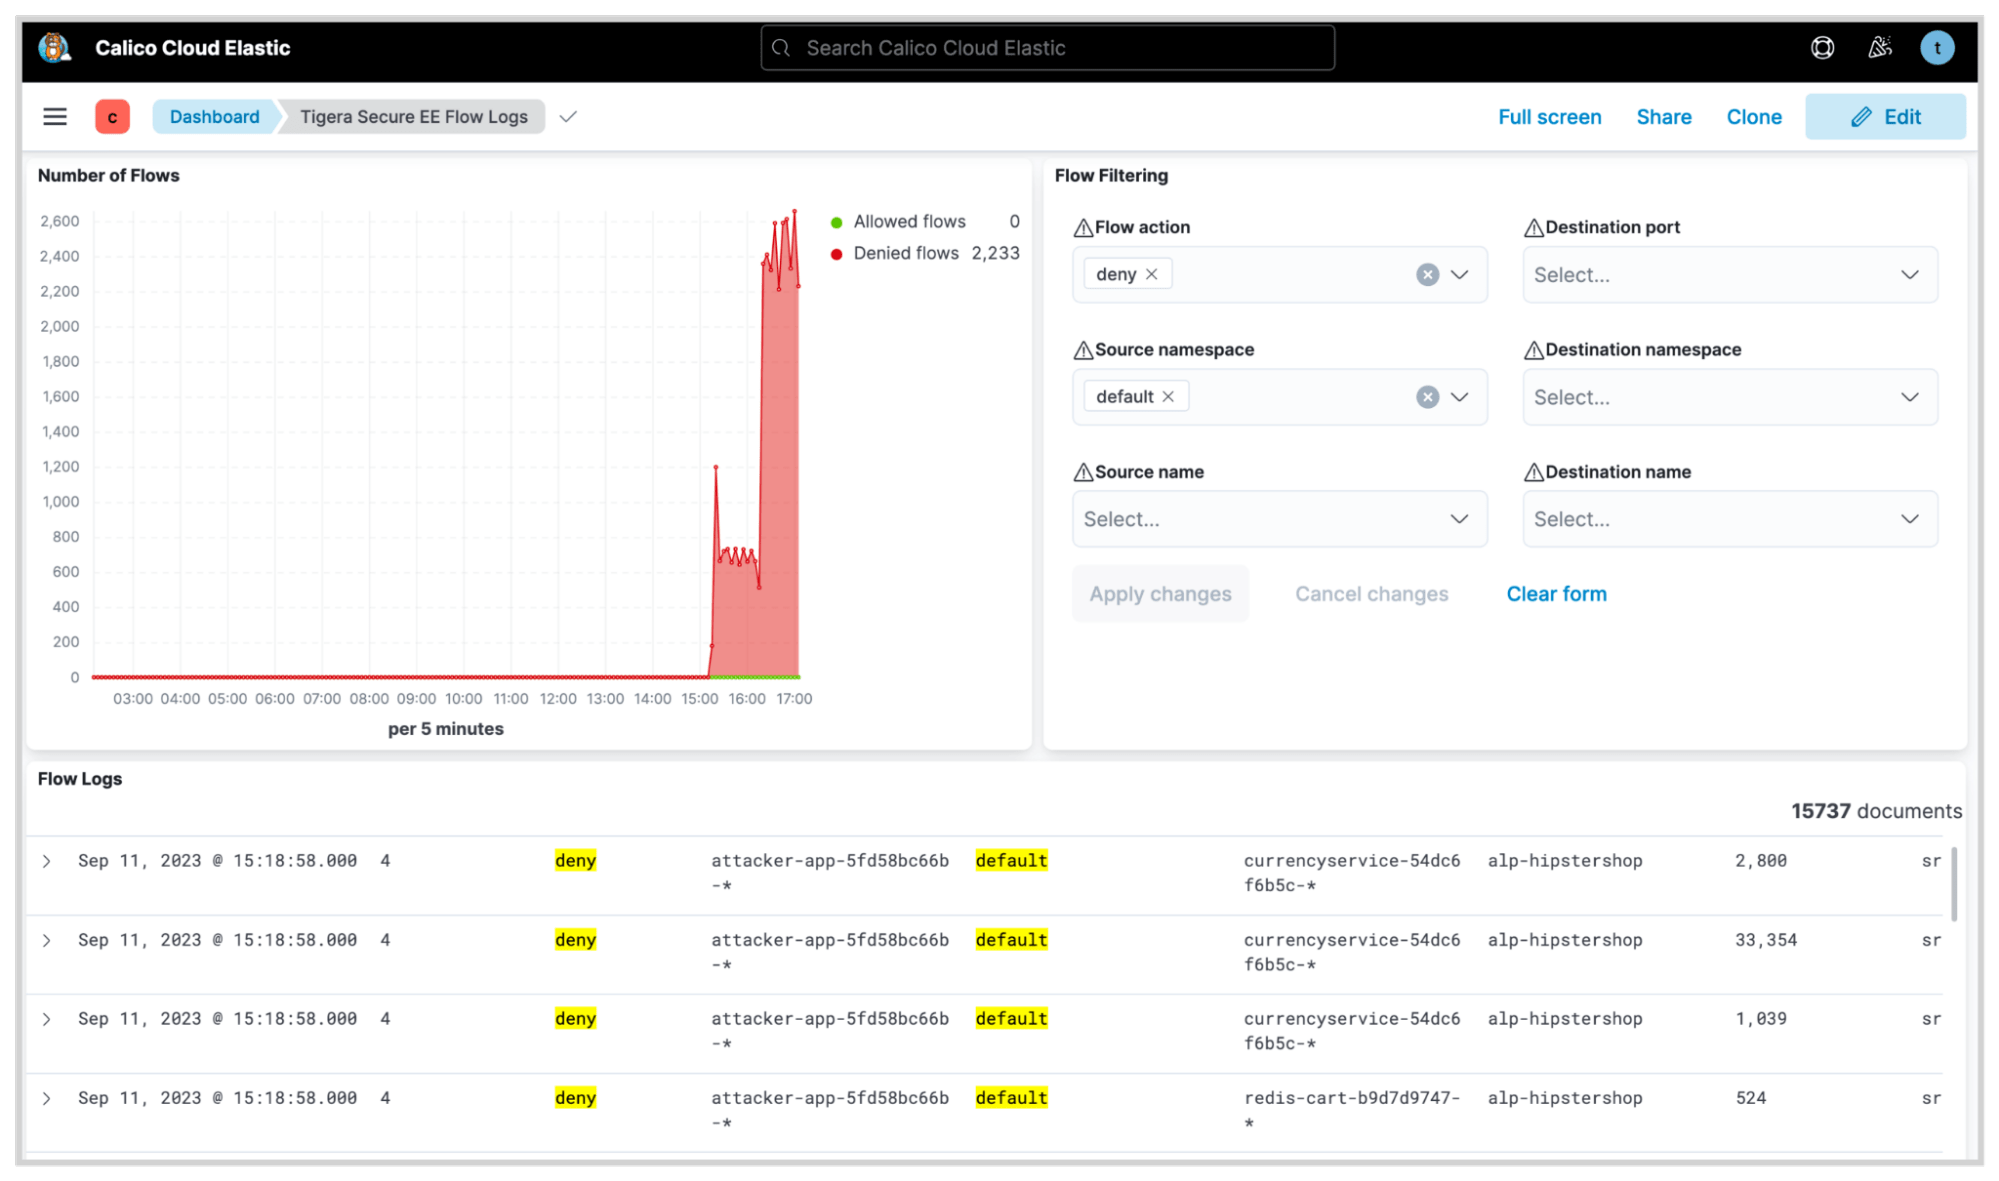The width and height of the screenshot is (1999, 1181).
Task: Go to the Dashboard breadcrumb
Action: (214, 117)
